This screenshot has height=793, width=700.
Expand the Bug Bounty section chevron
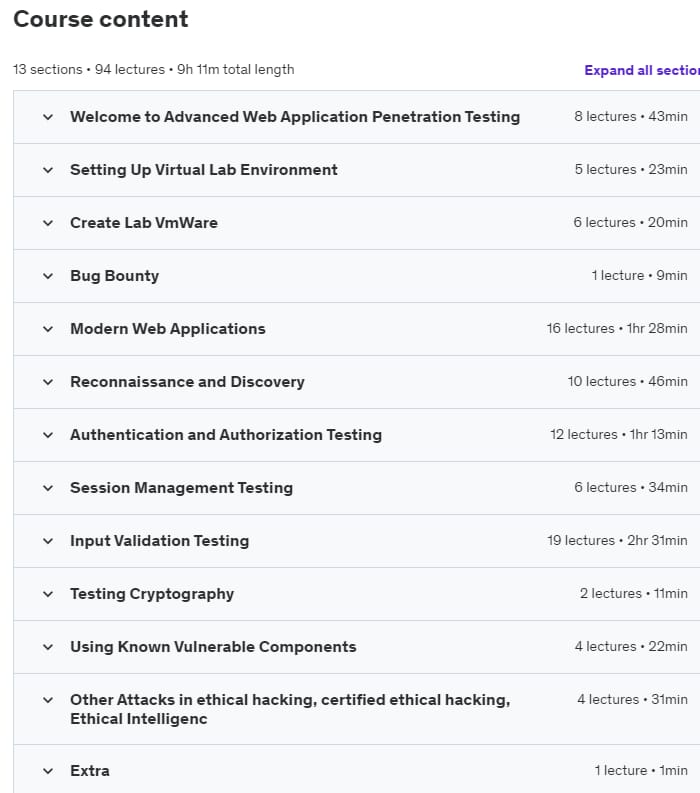point(48,277)
